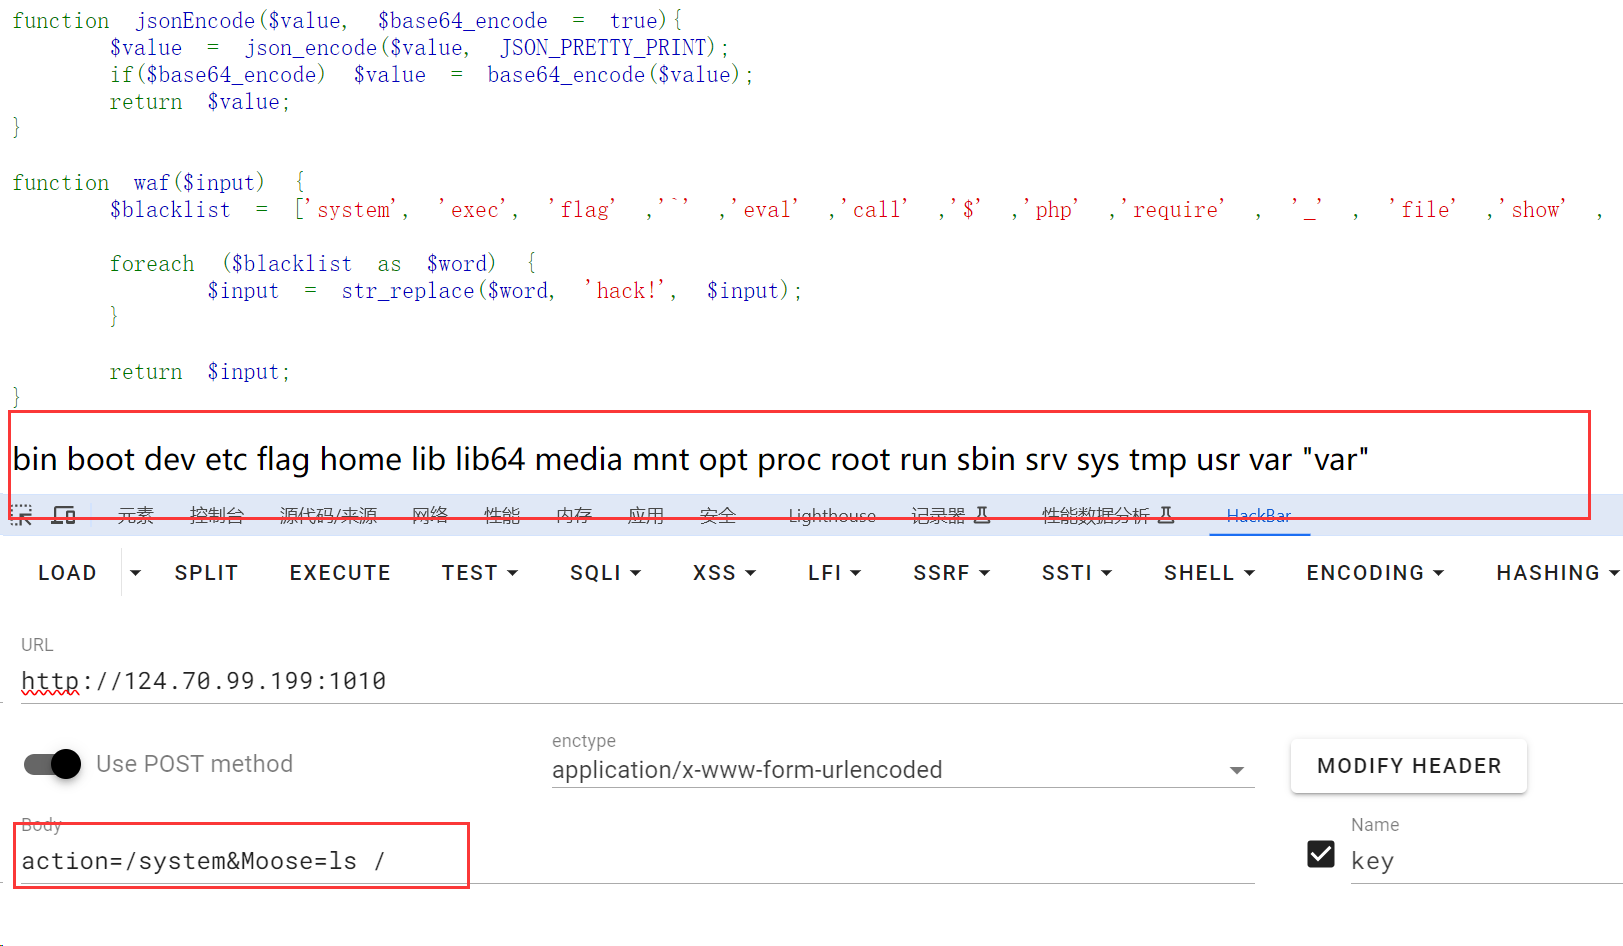The image size is (1623, 946).
Task: Open the ENCODING dropdown menu
Action: (x=1375, y=573)
